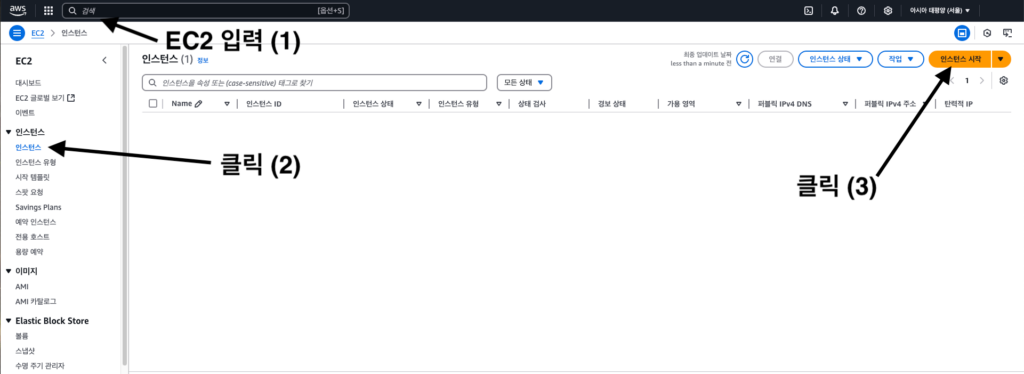1024x374 pixels.
Task: Collapse the Elastic Block Store section
Action: pos(8,321)
